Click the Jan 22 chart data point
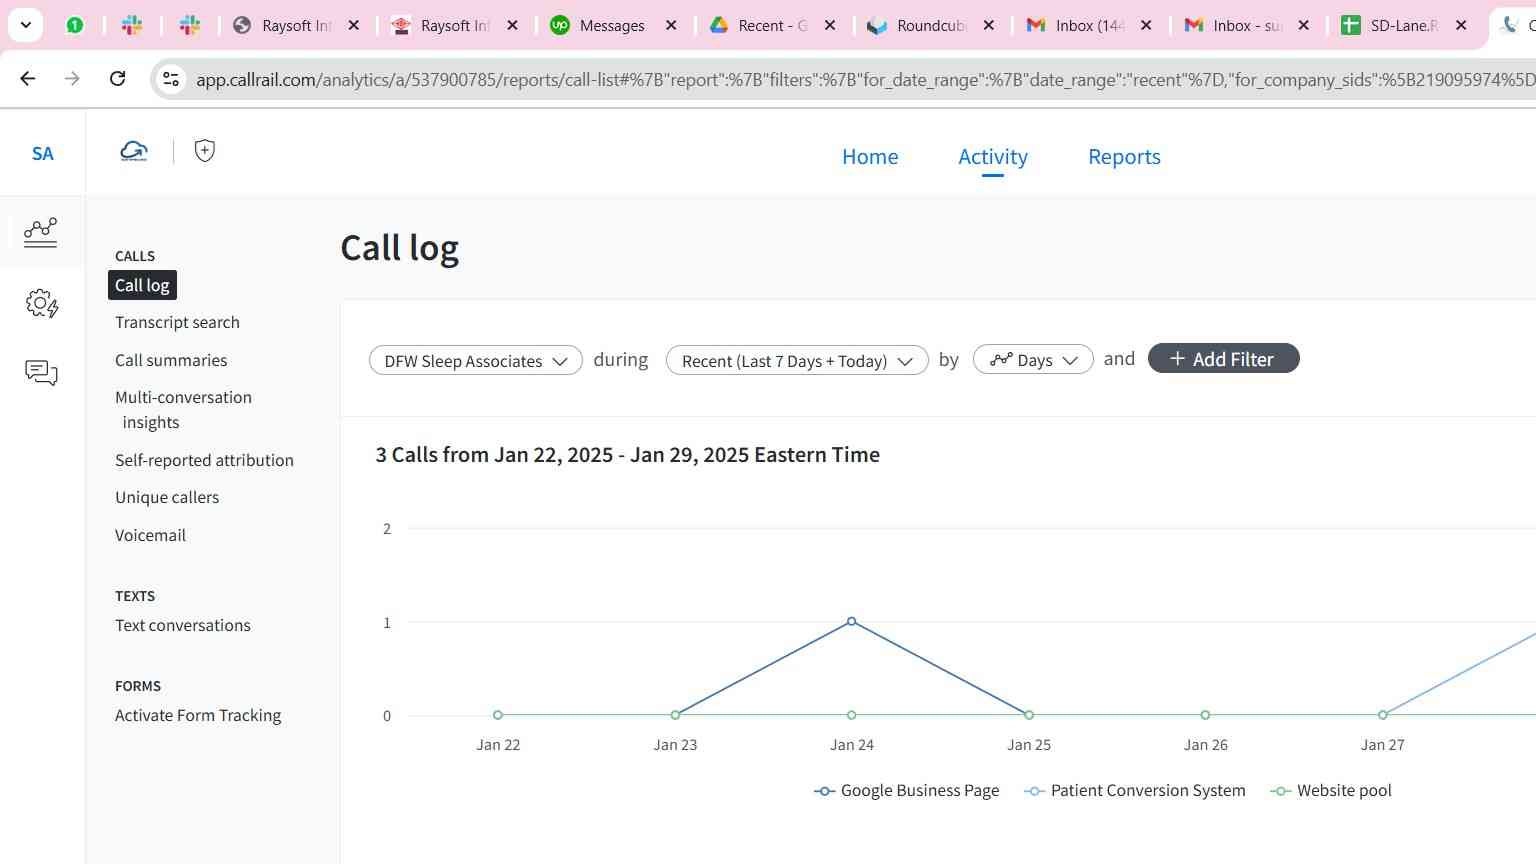1536x864 pixels. click(498, 715)
